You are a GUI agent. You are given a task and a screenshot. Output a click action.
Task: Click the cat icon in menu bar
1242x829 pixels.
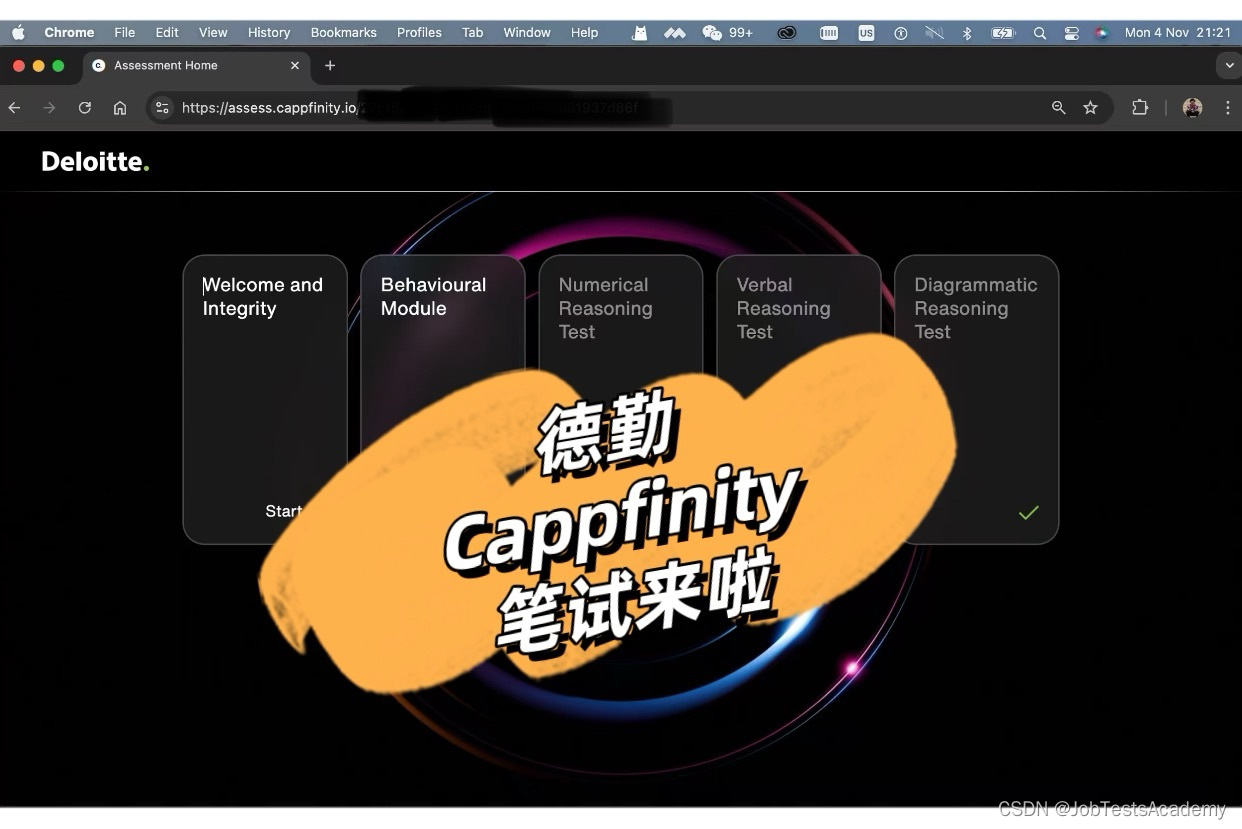pos(640,33)
